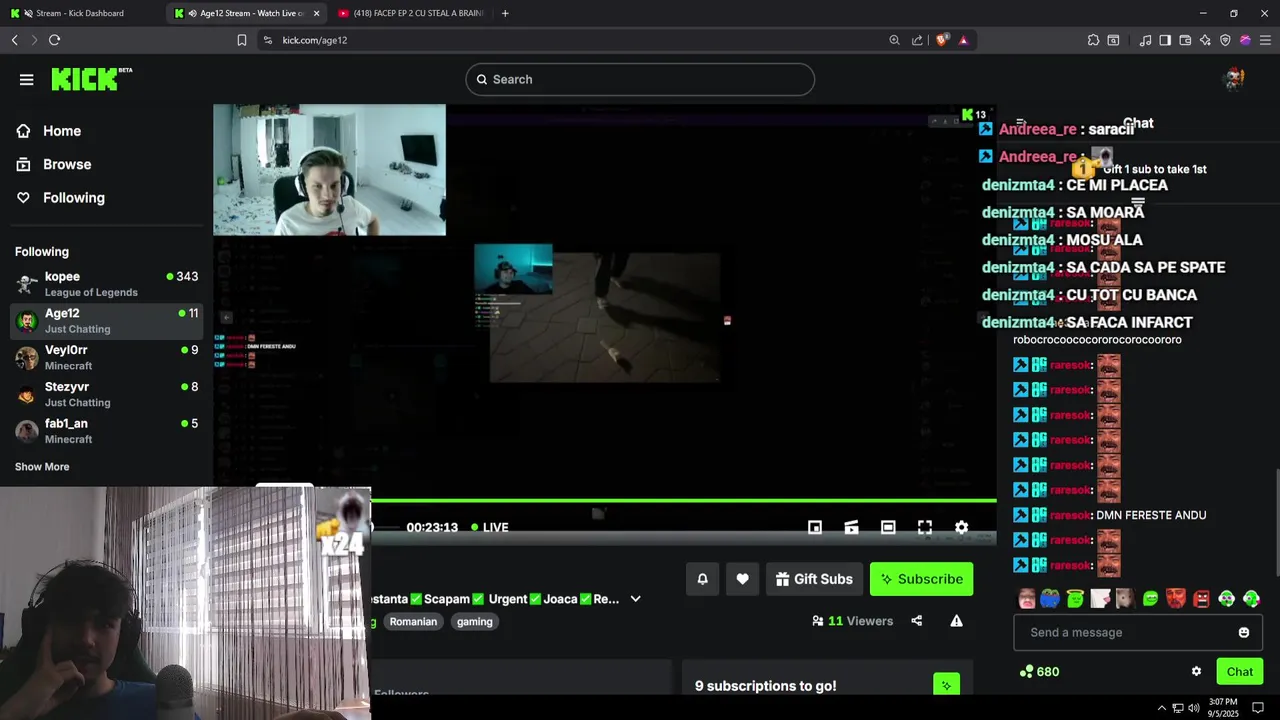The height and width of the screenshot is (720, 1280).
Task: Click the chat scrollbar thumb
Action: (1275, 522)
